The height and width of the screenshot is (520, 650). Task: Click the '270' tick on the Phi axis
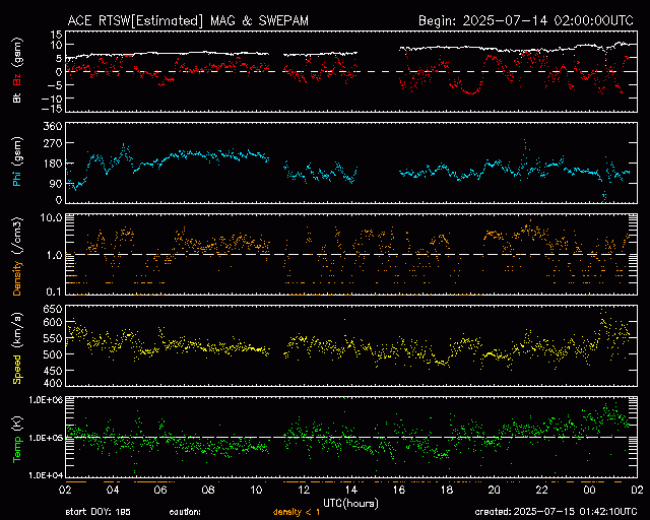coord(53,143)
